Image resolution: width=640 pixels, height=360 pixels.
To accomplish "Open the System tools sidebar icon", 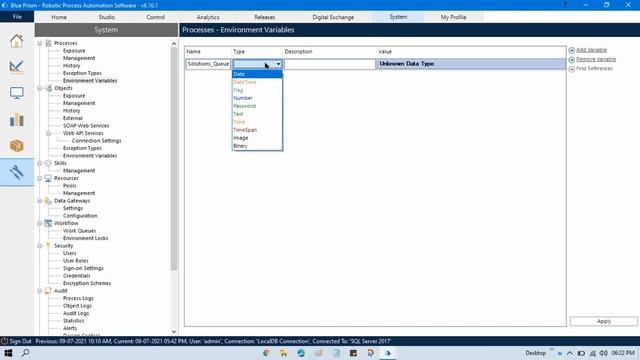I will pos(16,172).
